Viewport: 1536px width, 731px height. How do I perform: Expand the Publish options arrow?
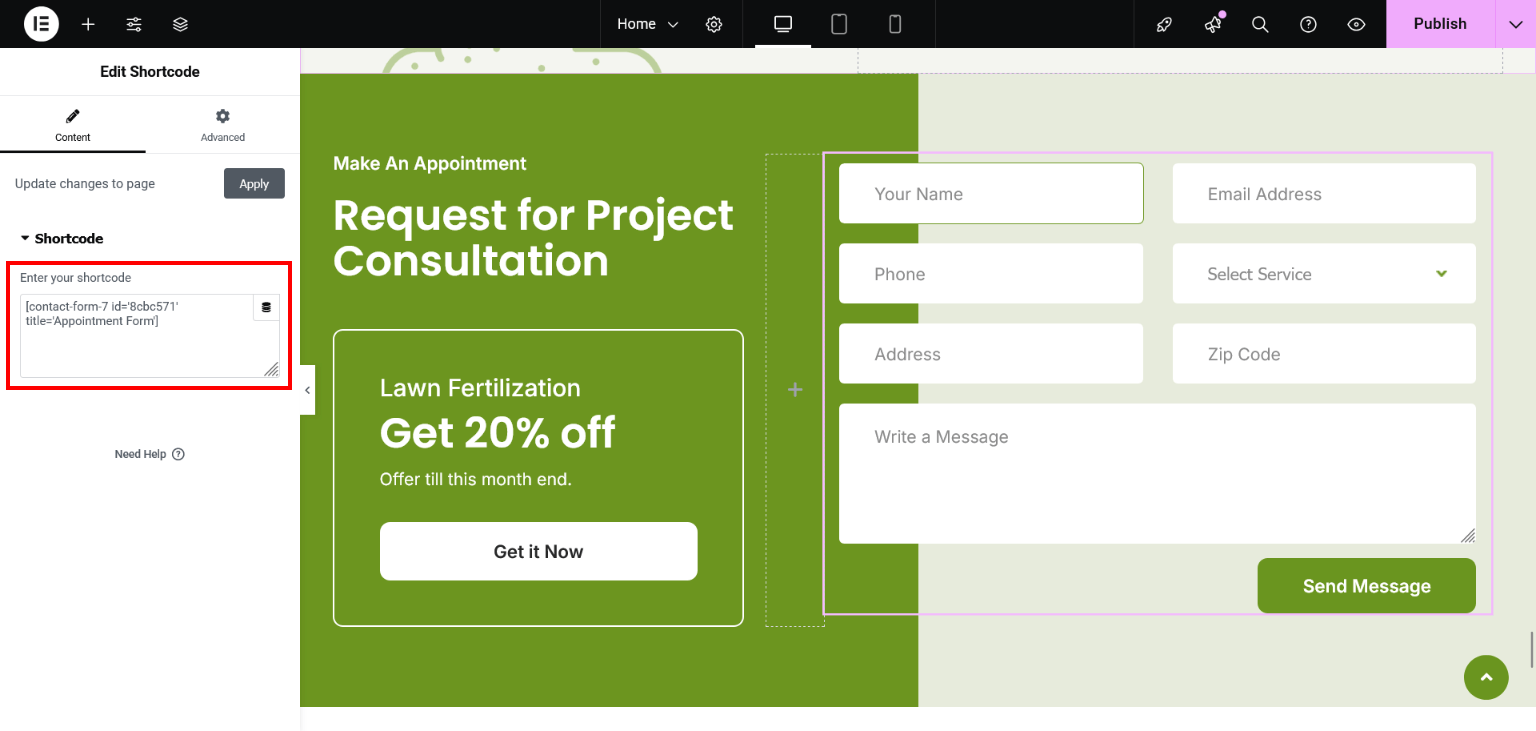pos(1515,24)
